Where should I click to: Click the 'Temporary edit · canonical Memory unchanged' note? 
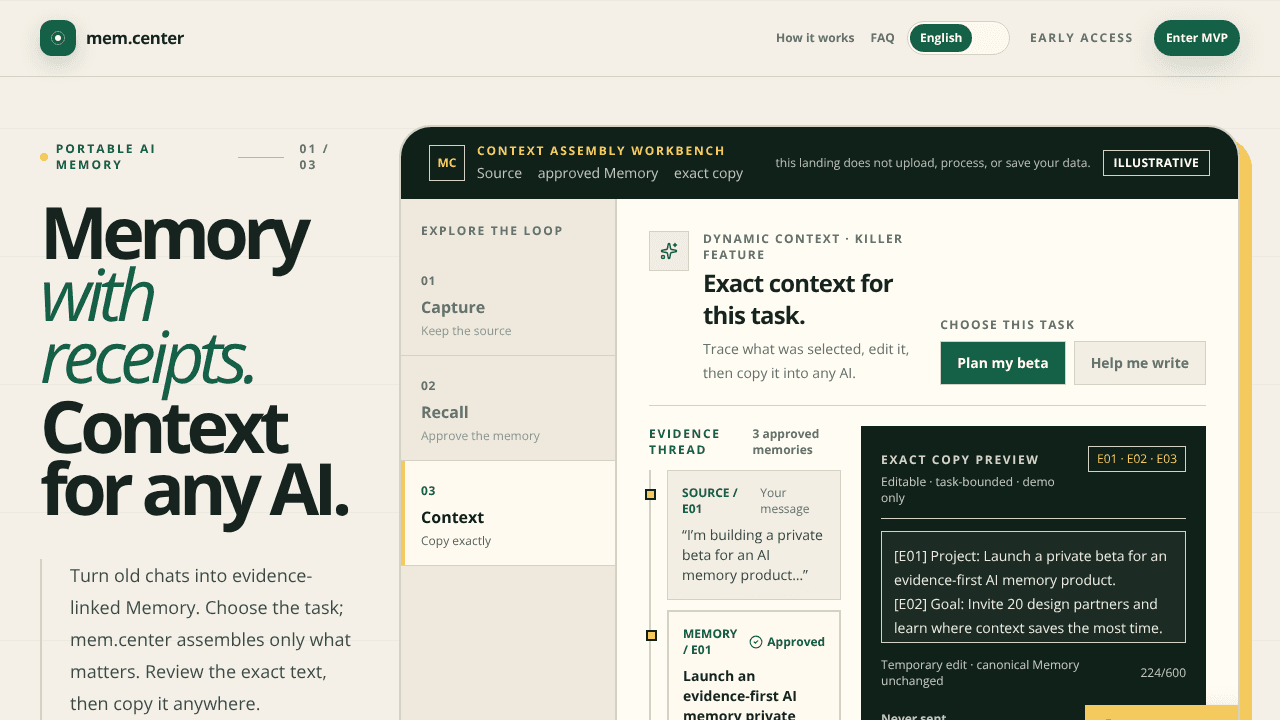click(x=980, y=673)
